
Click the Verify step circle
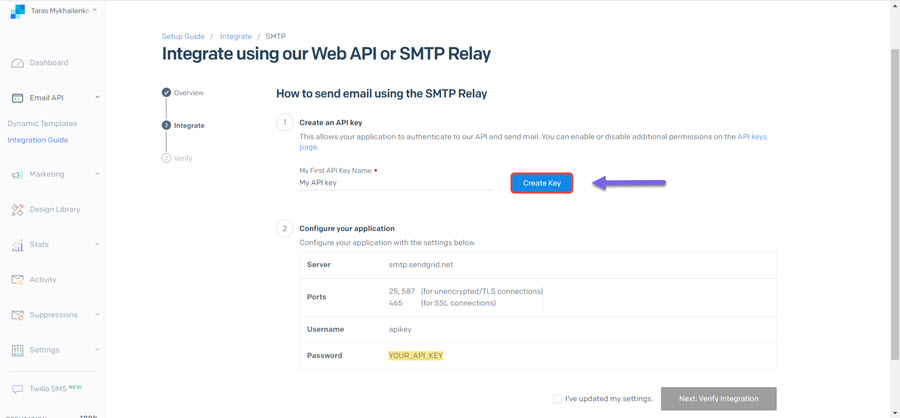click(166, 158)
